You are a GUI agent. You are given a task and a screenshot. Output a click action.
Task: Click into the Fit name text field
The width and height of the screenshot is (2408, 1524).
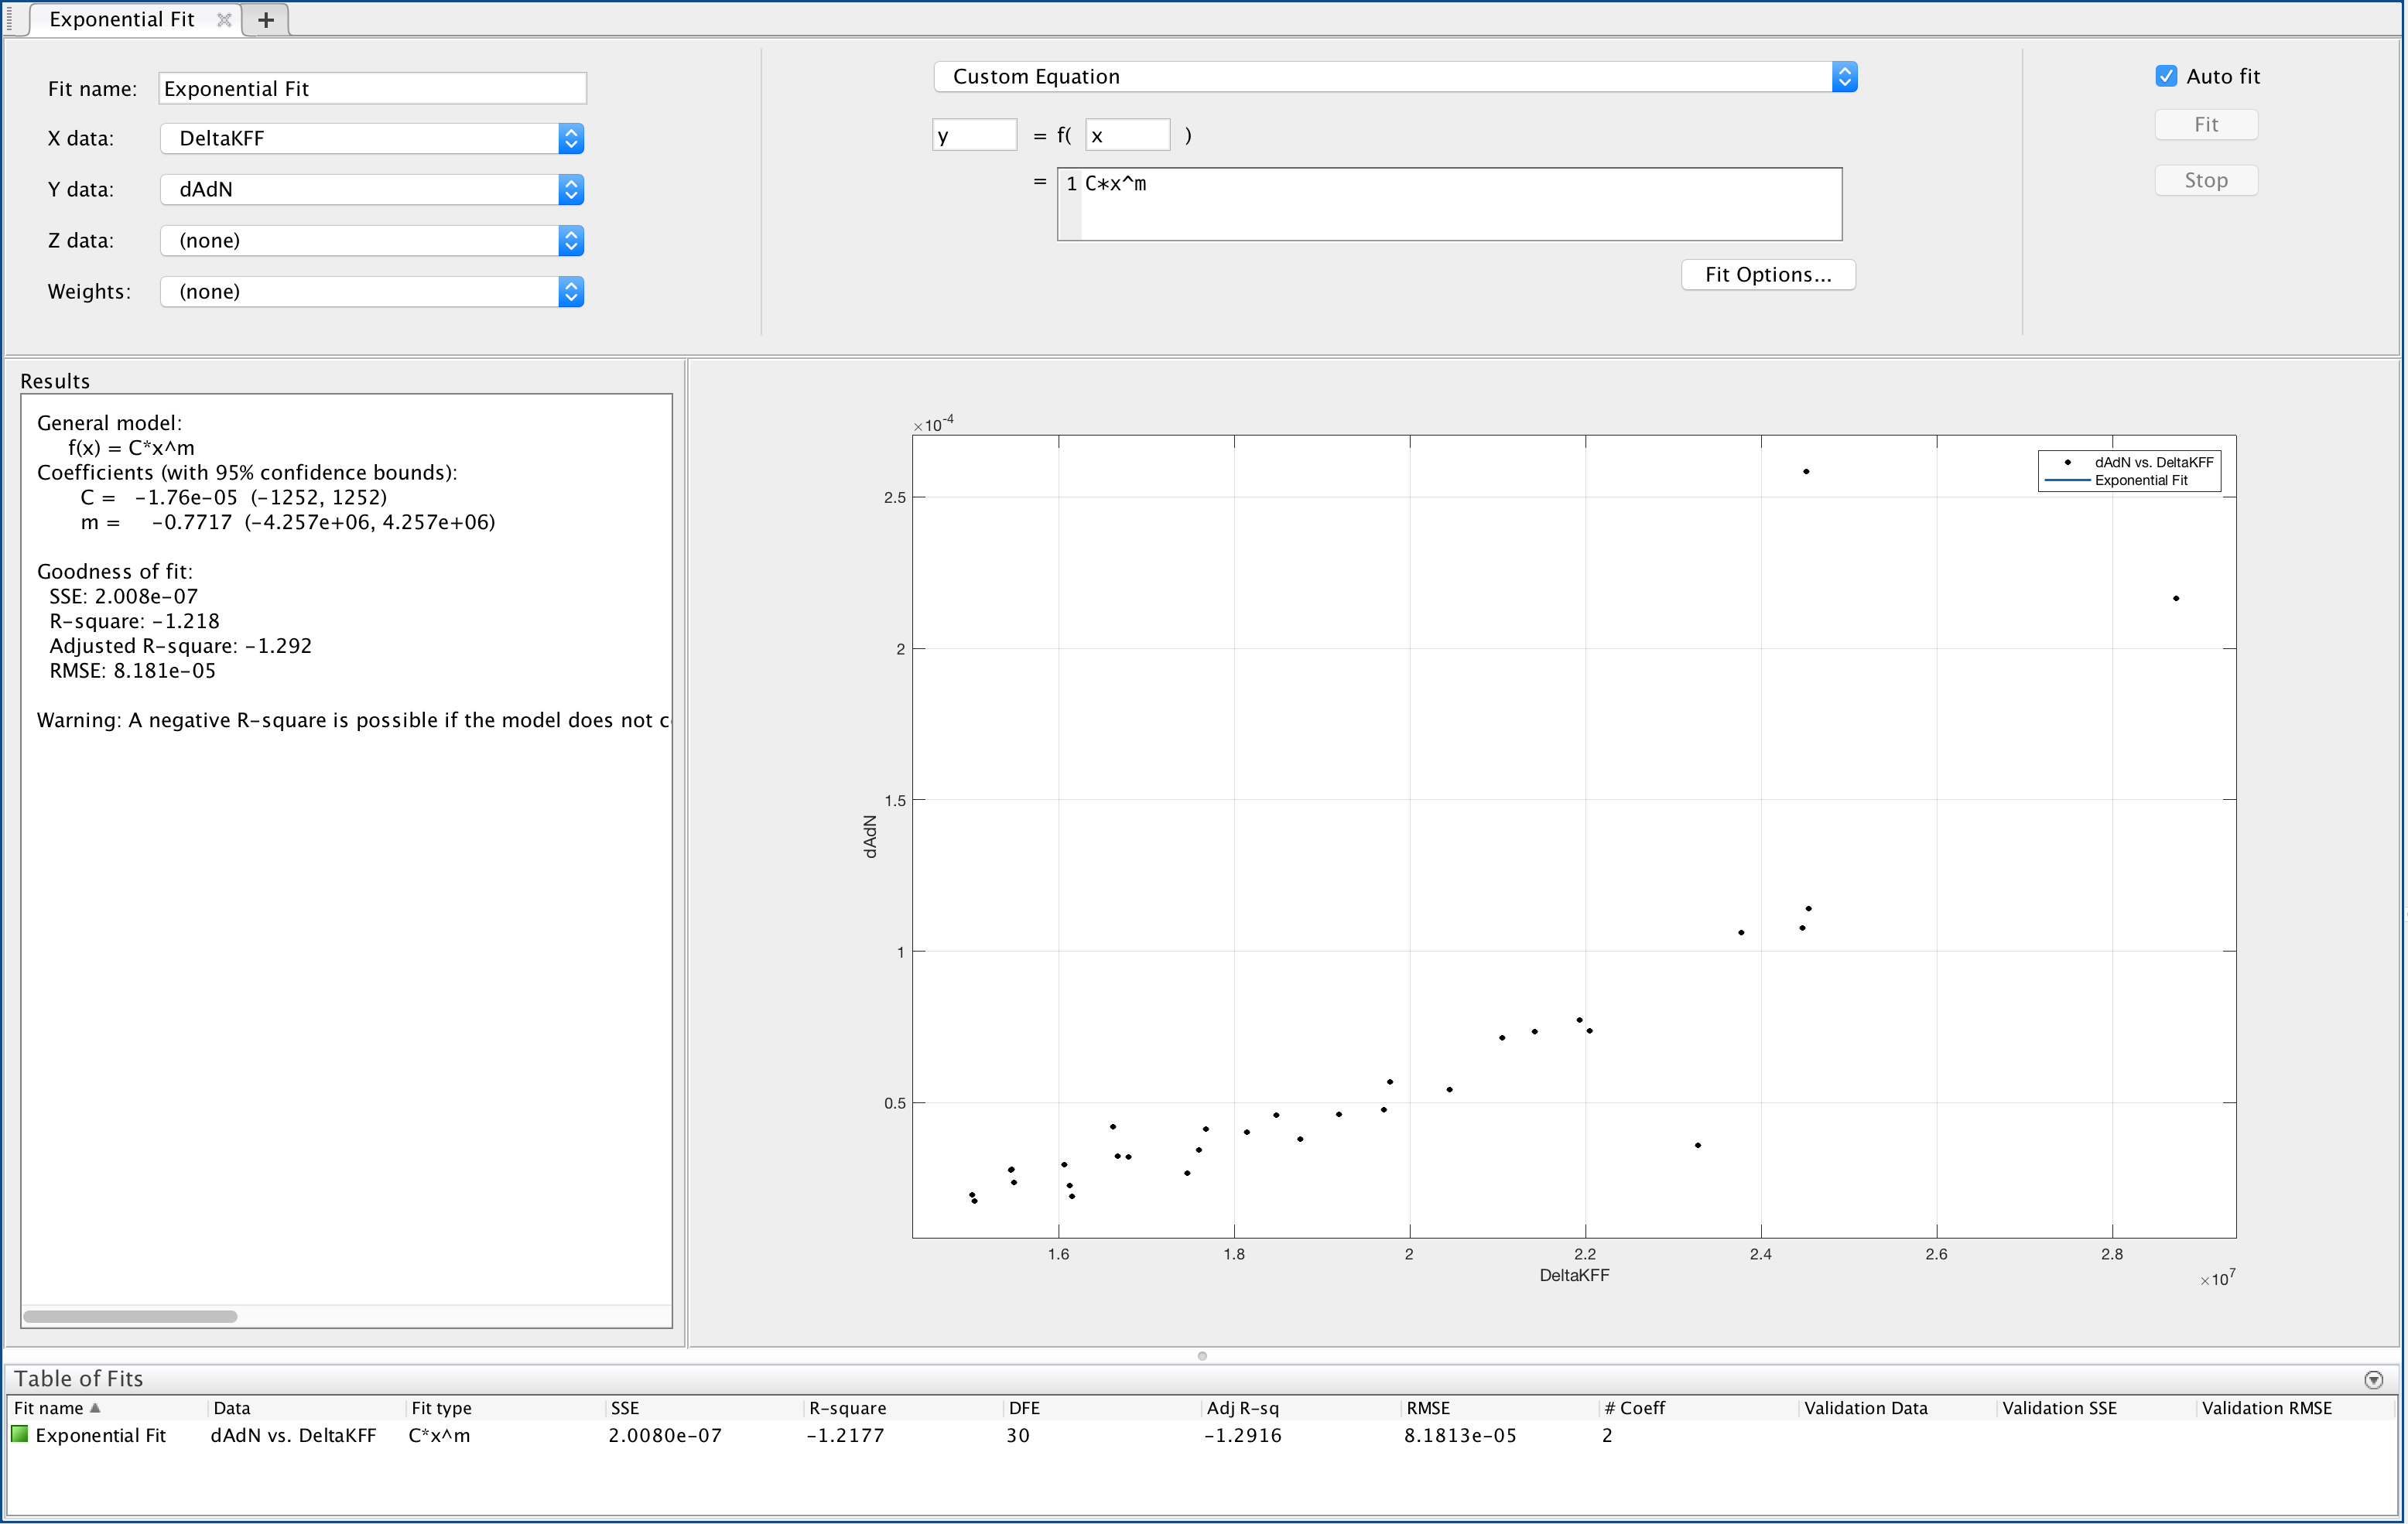[x=372, y=88]
